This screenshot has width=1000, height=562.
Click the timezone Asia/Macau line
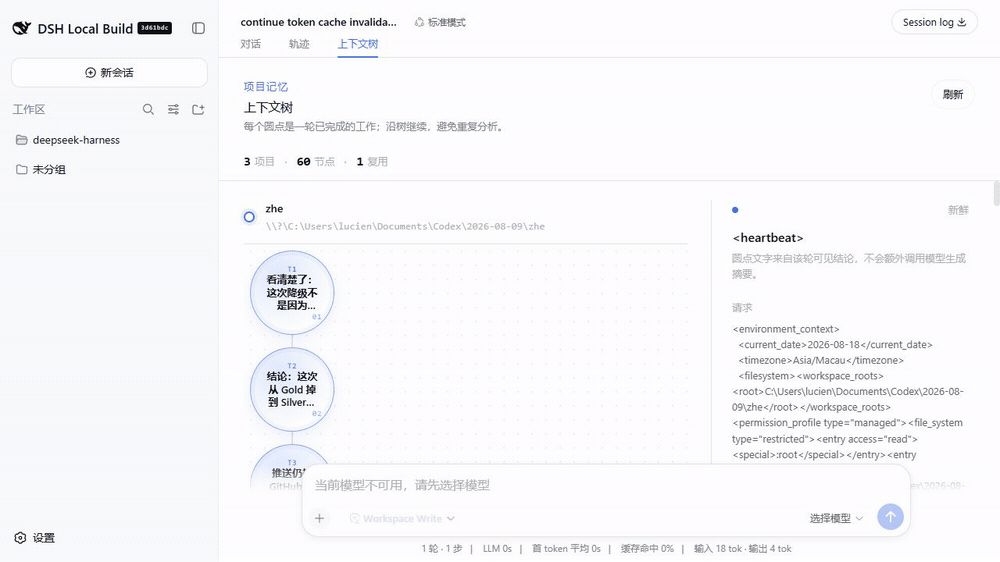click(x=821, y=360)
